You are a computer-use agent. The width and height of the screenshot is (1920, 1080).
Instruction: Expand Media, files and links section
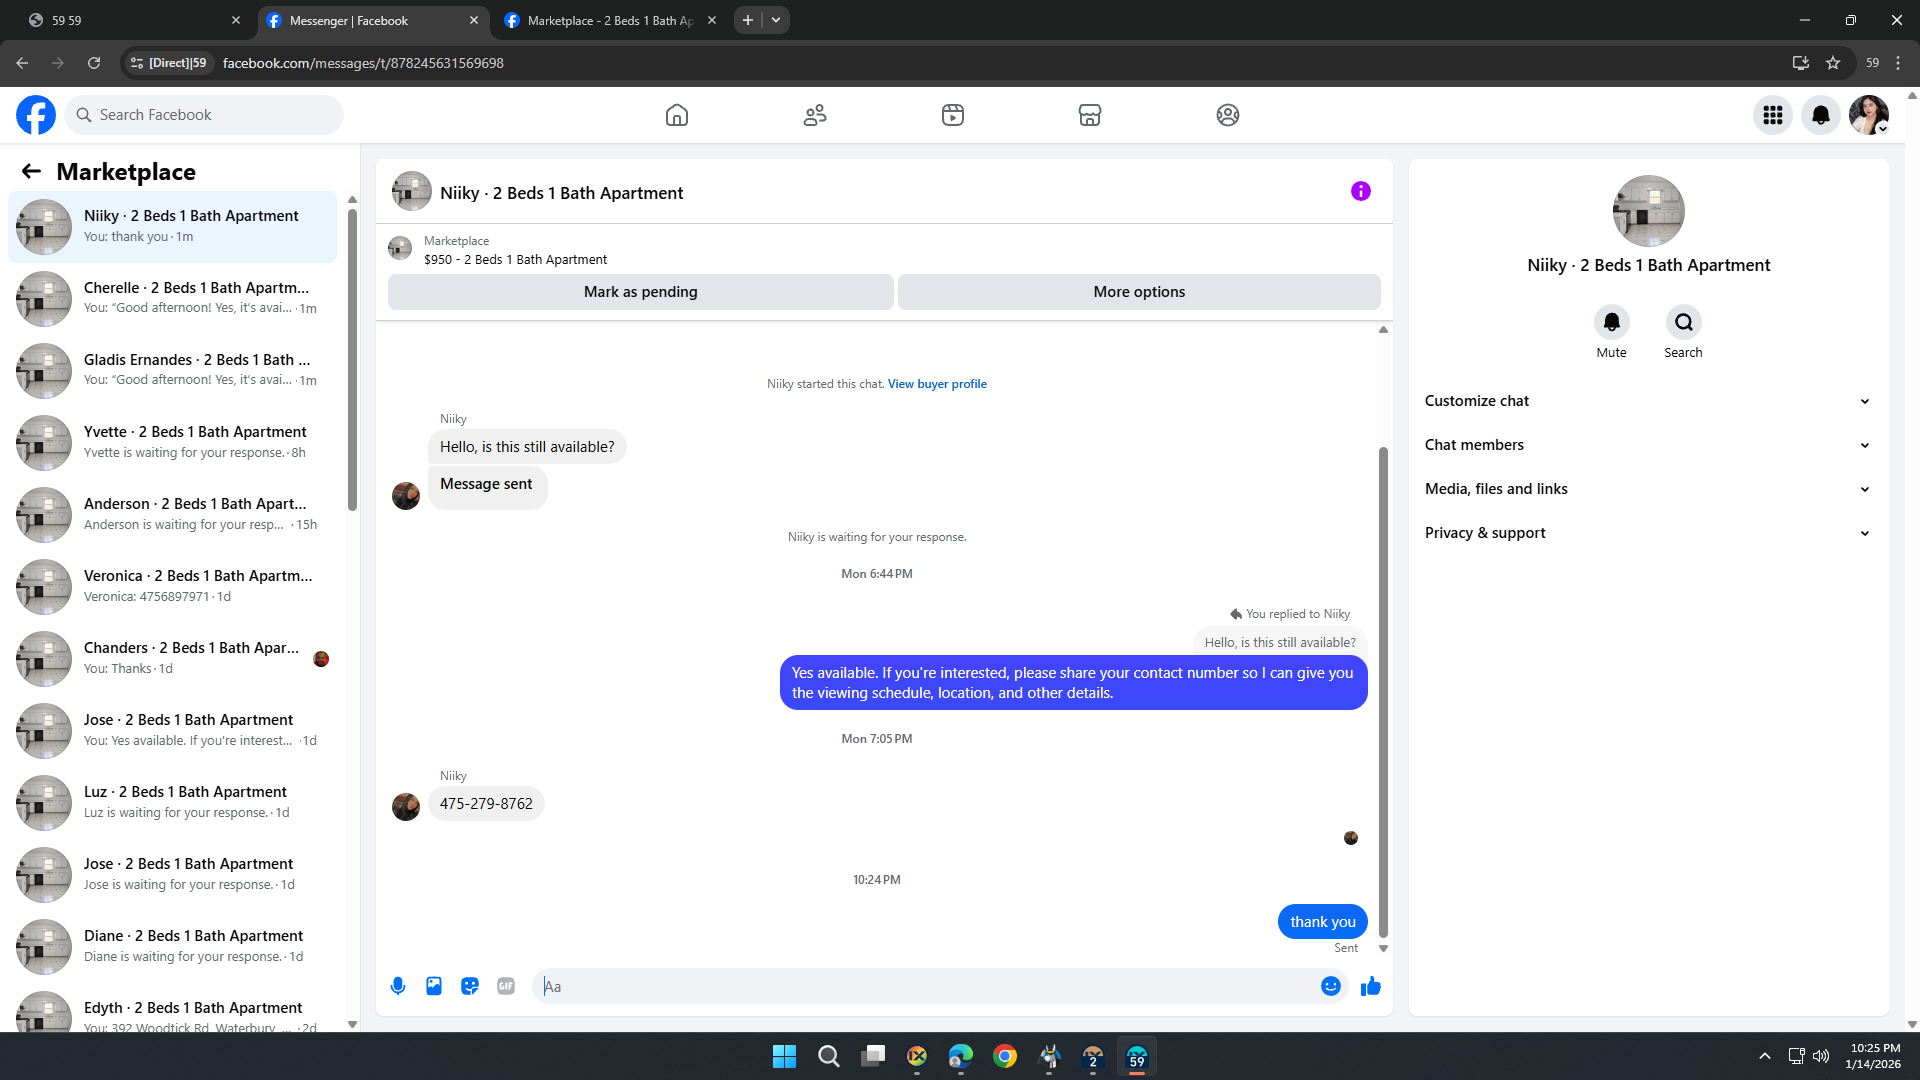(1647, 489)
